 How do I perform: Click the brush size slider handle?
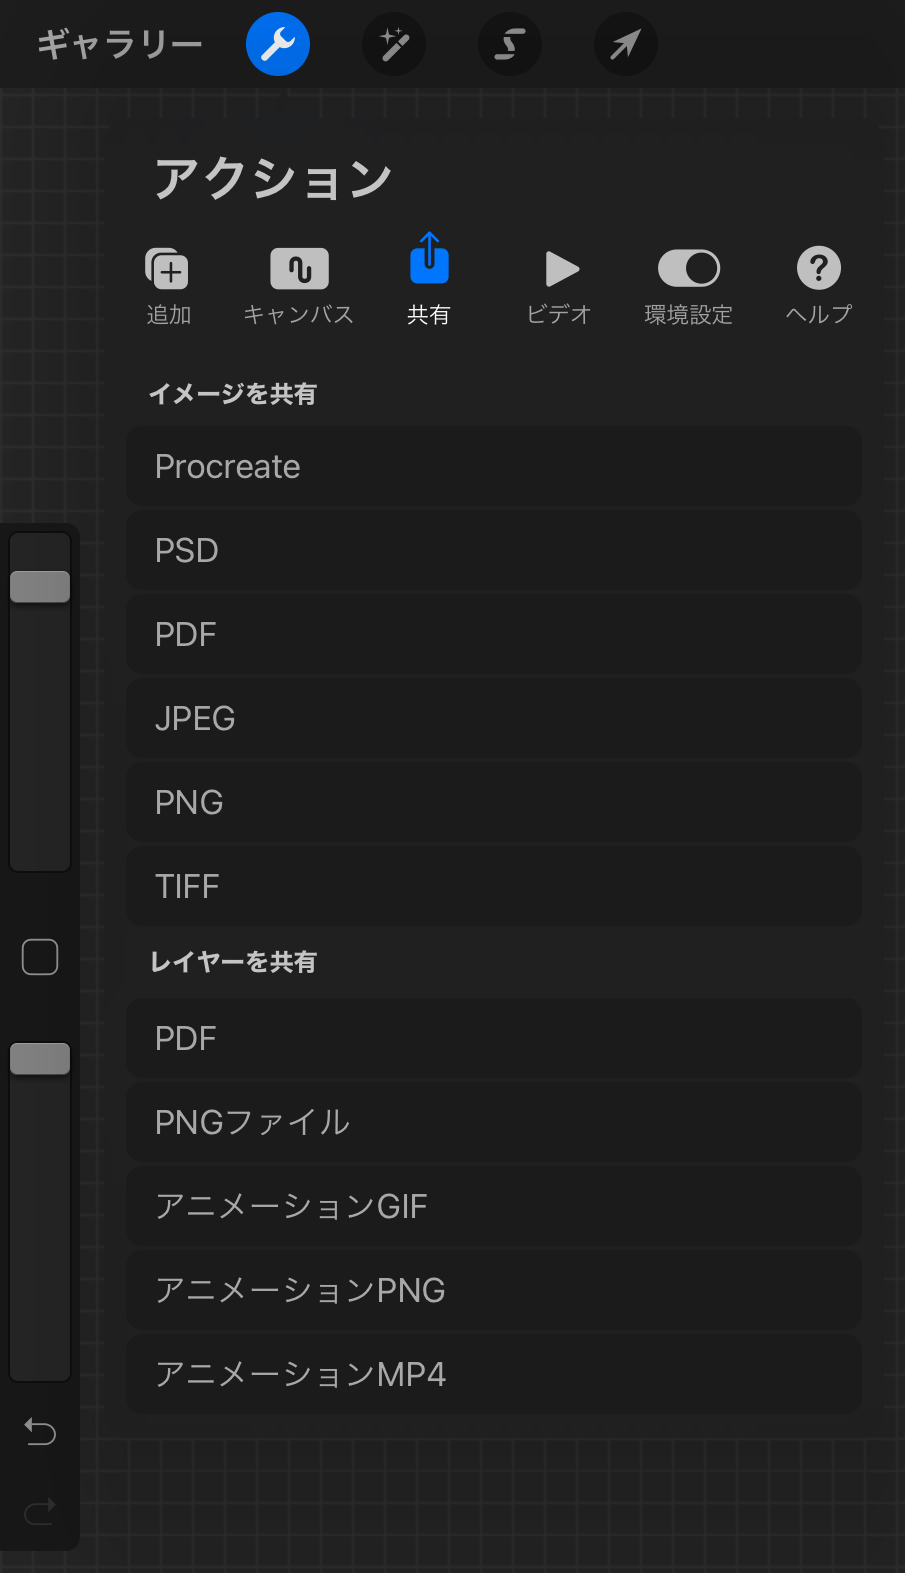point(40,587)
